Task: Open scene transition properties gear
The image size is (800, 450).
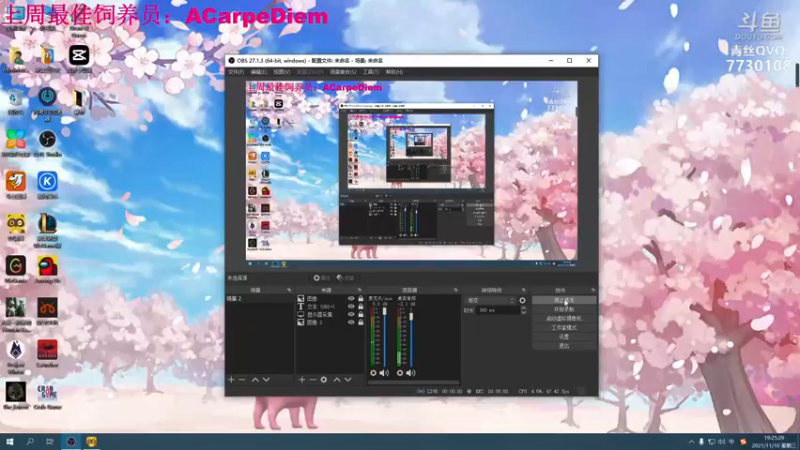Action: tap(522, 301)
